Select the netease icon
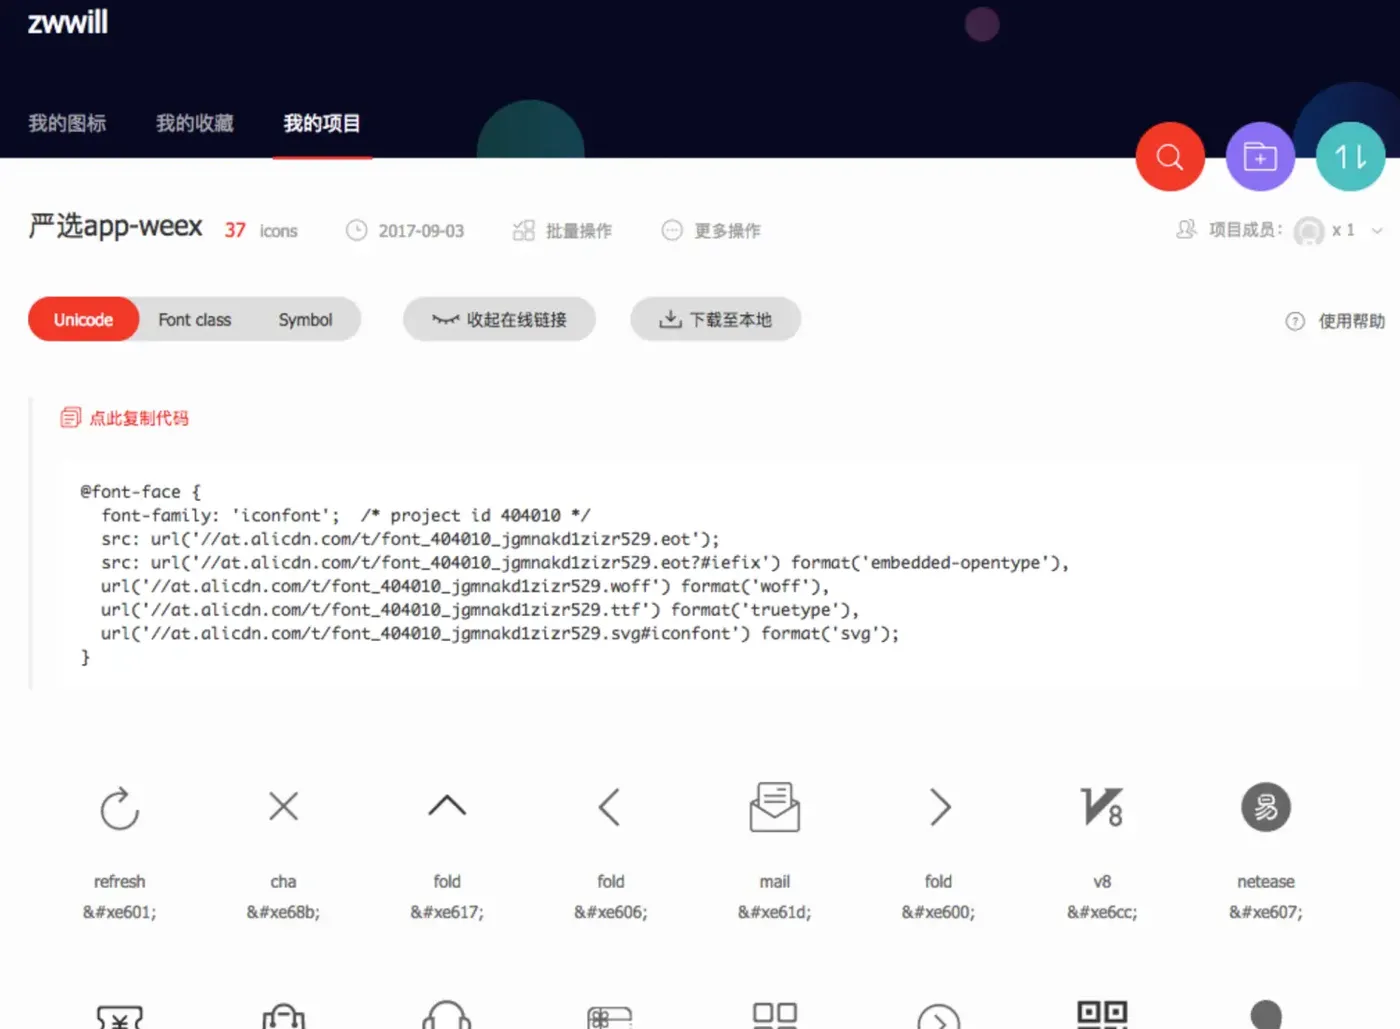1400x1029 pixels. click(x=1266, y=807)
